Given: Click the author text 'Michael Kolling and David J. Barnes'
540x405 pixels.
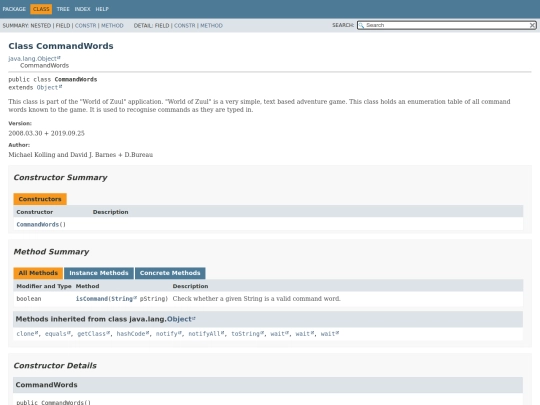Looking at the screenshot, I should 62,155.
